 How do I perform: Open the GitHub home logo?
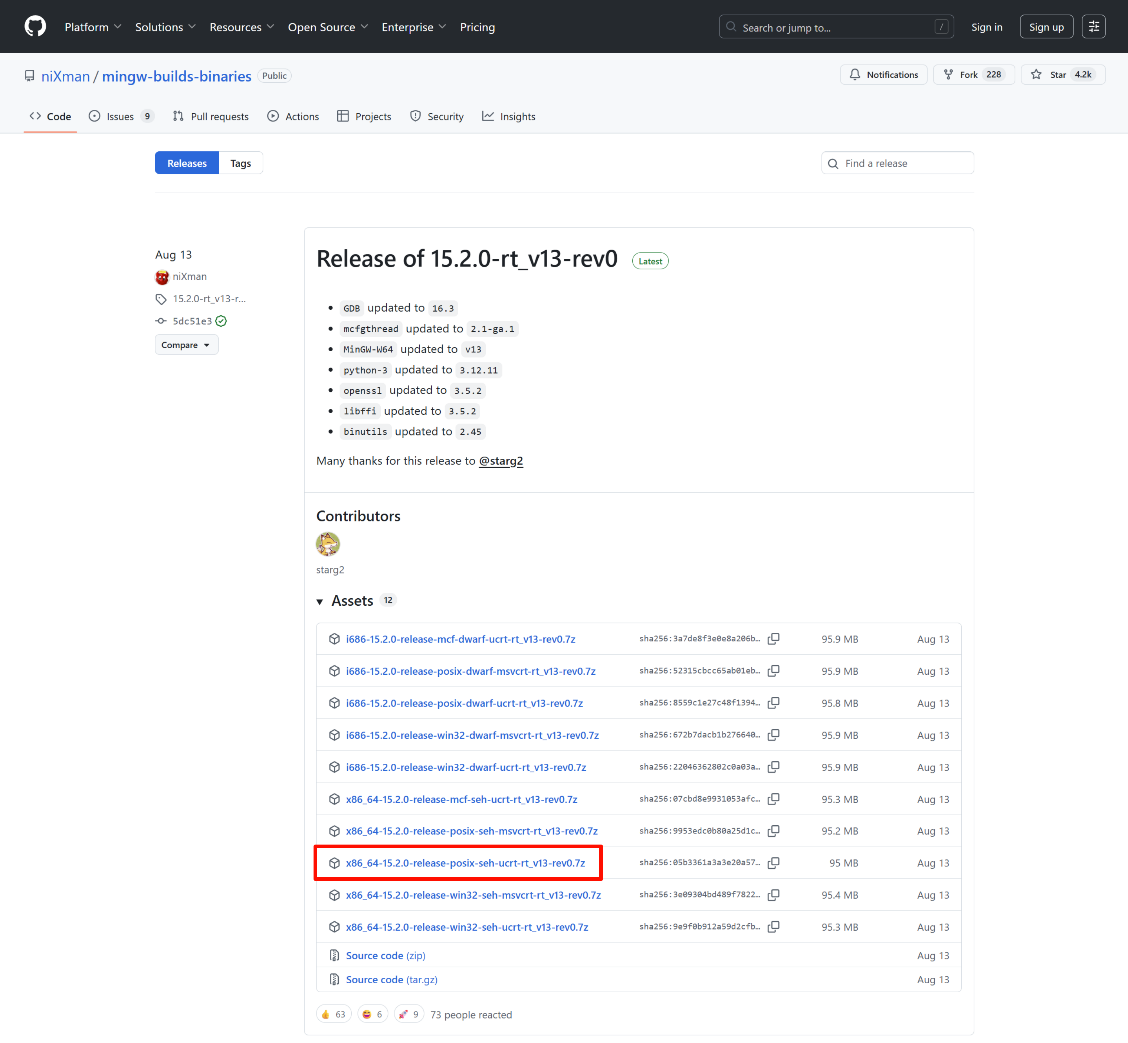[x=35, y=27]
